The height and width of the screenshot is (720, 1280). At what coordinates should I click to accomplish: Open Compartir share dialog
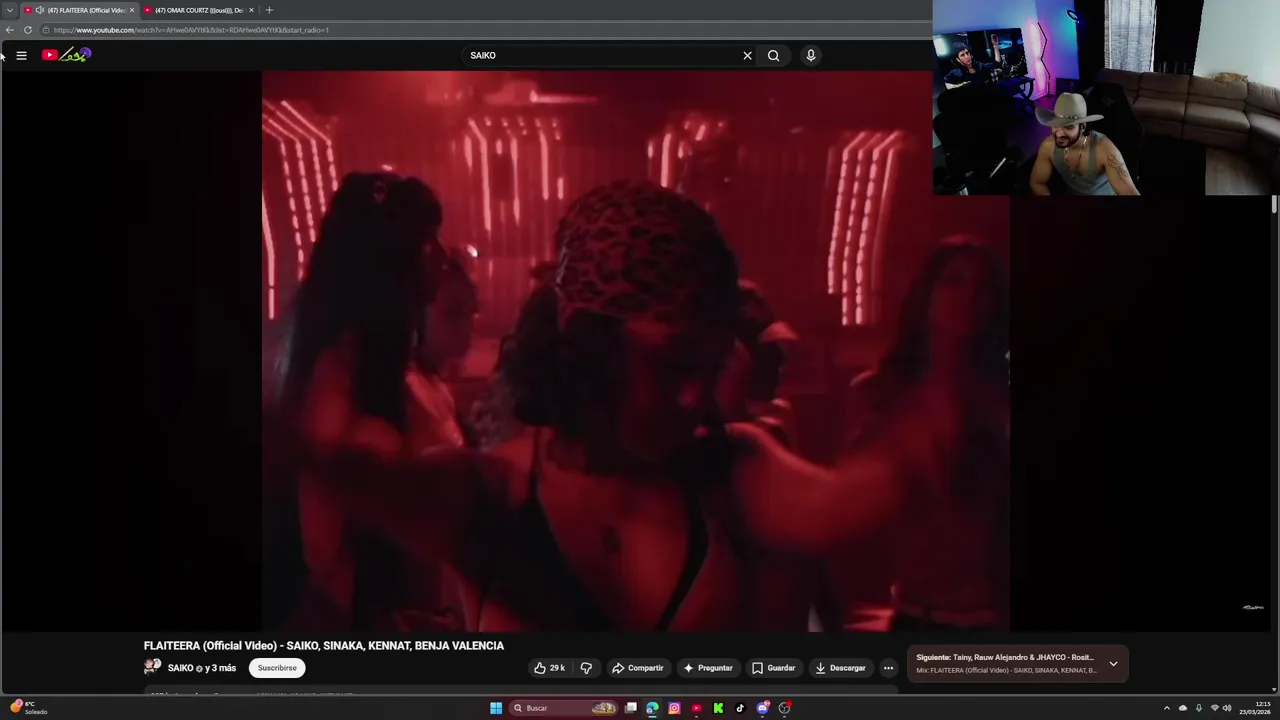(638, 668)
